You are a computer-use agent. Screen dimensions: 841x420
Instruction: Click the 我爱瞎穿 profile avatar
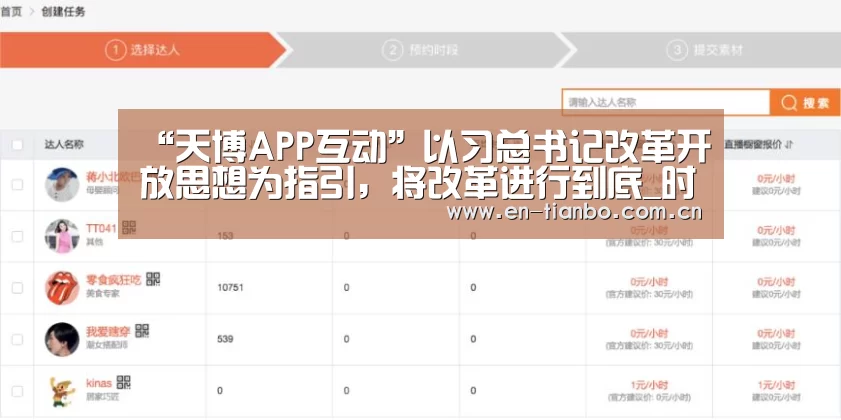click(62, 339)
